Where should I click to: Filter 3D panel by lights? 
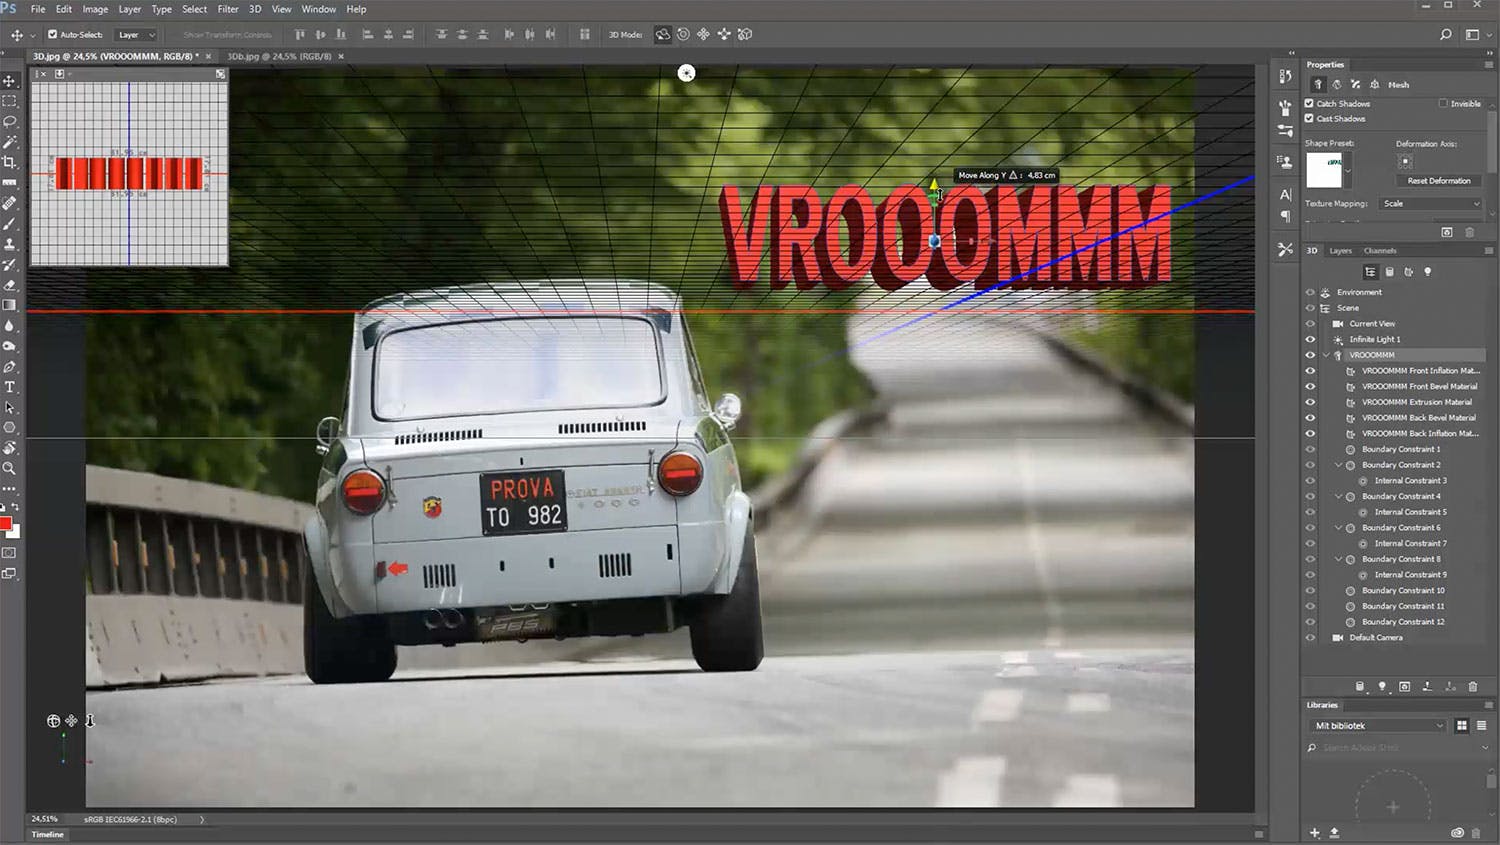[x=1427, y=272]
